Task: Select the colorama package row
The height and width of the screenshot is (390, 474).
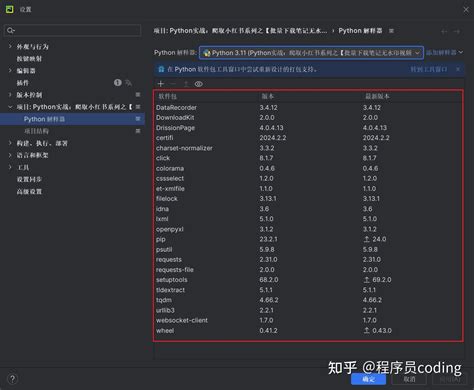Action: (308, 168)
